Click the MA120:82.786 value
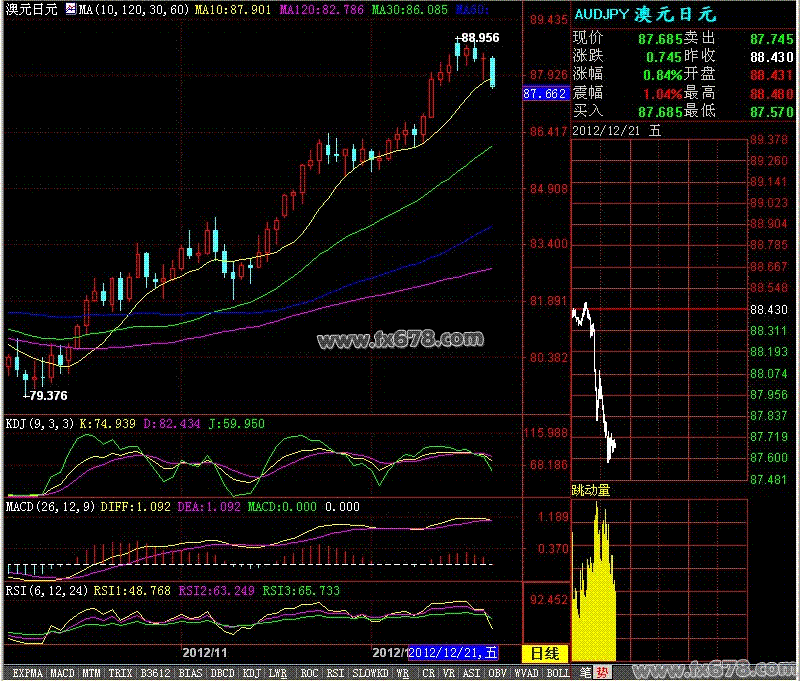The width and height of the screenshot is (800, 681). (x=322, y=9)
